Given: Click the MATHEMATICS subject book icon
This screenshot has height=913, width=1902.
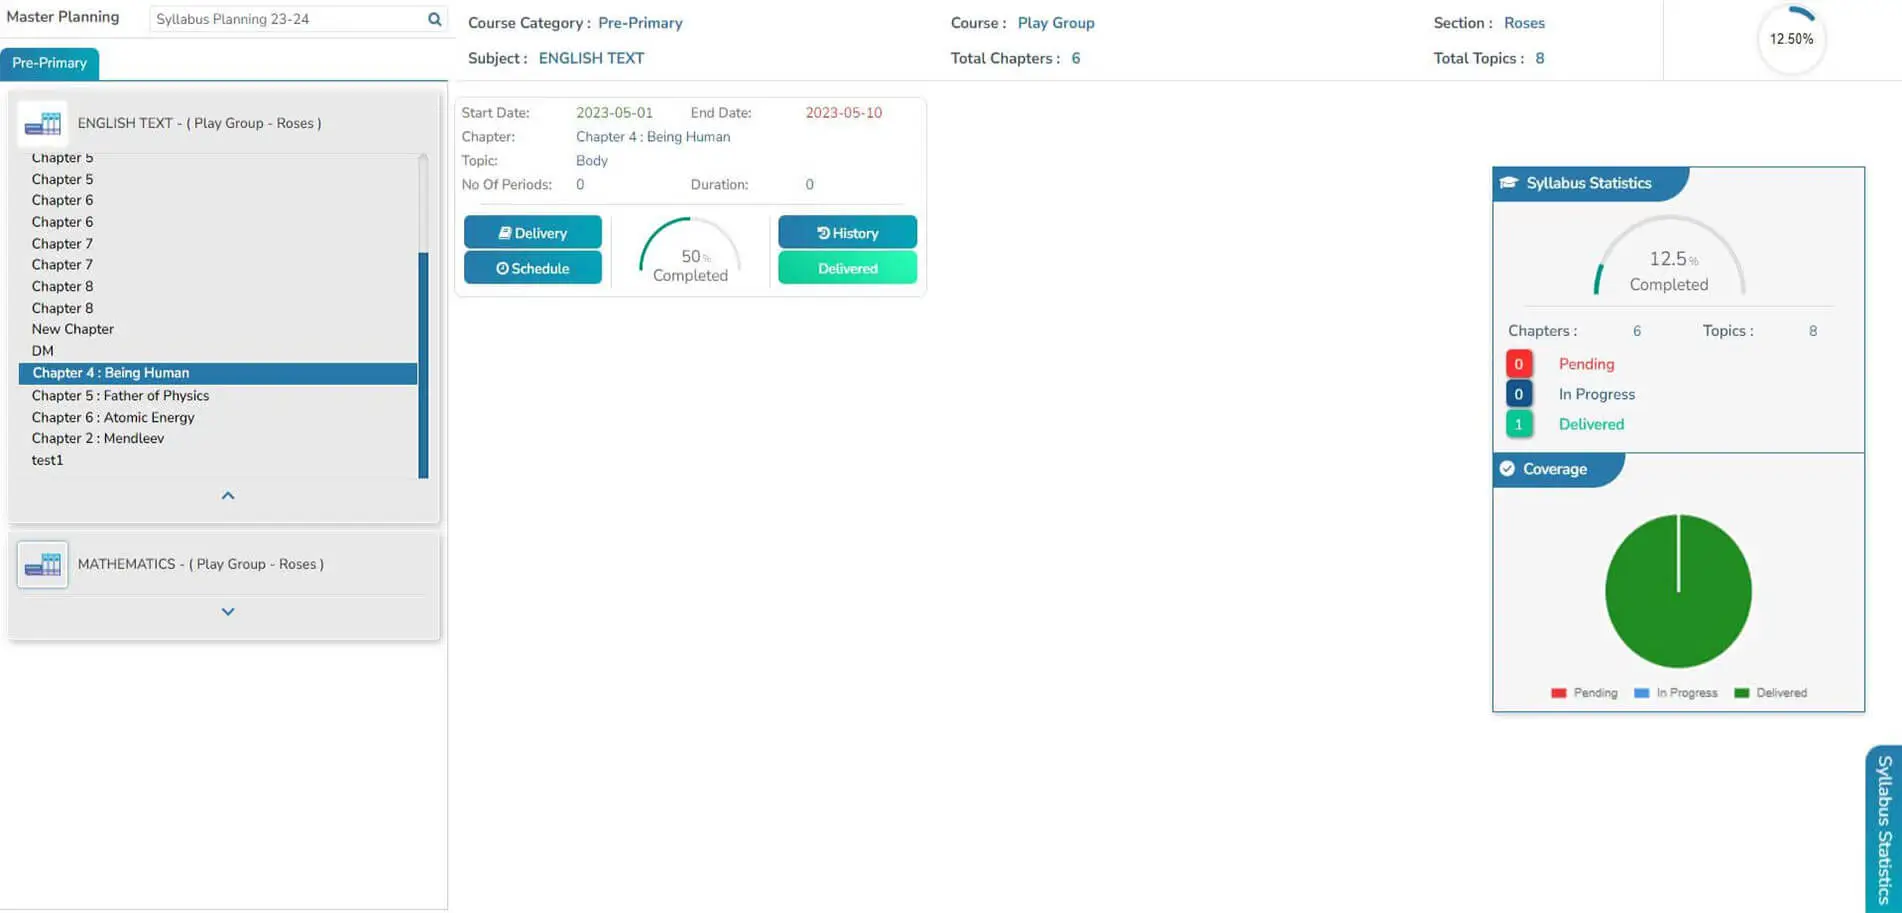Looking at the screenshot, I should pyautogui.click(x=43, y=565).
